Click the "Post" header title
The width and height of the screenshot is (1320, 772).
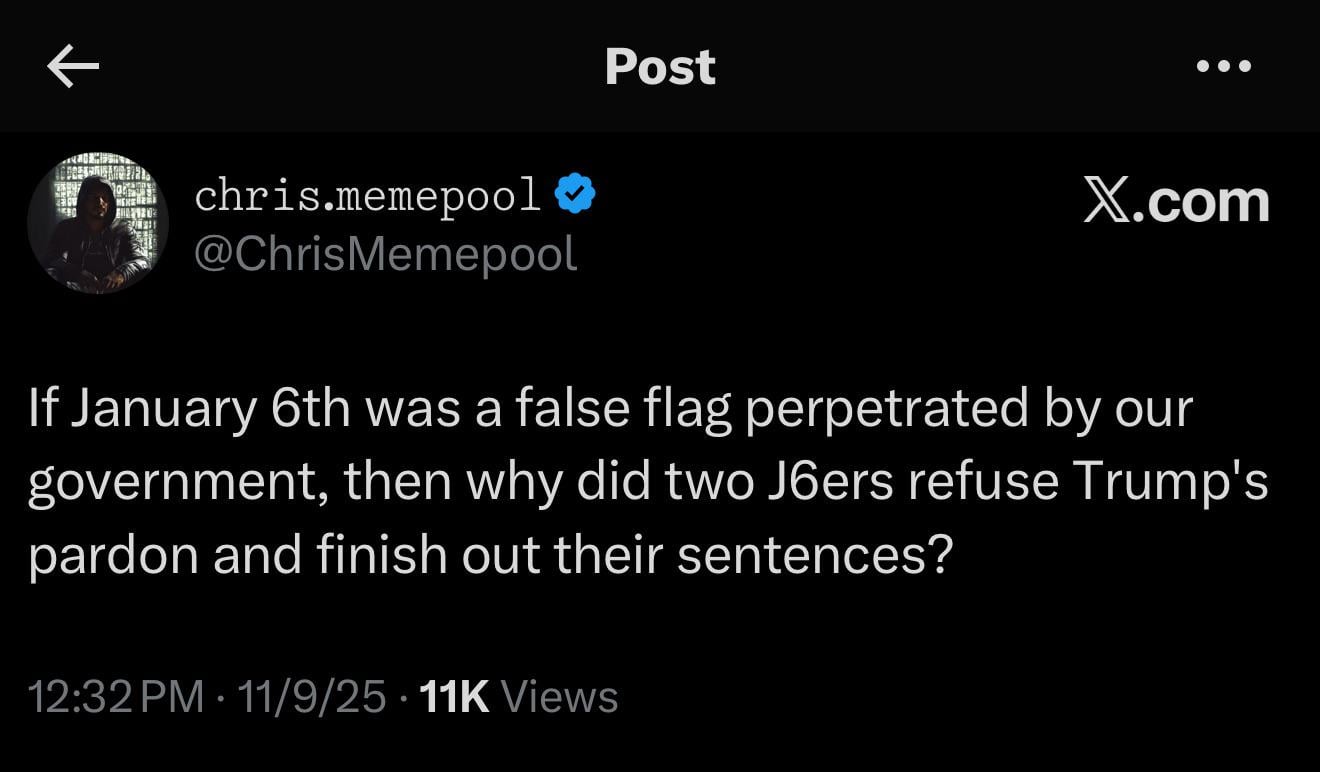660,67
